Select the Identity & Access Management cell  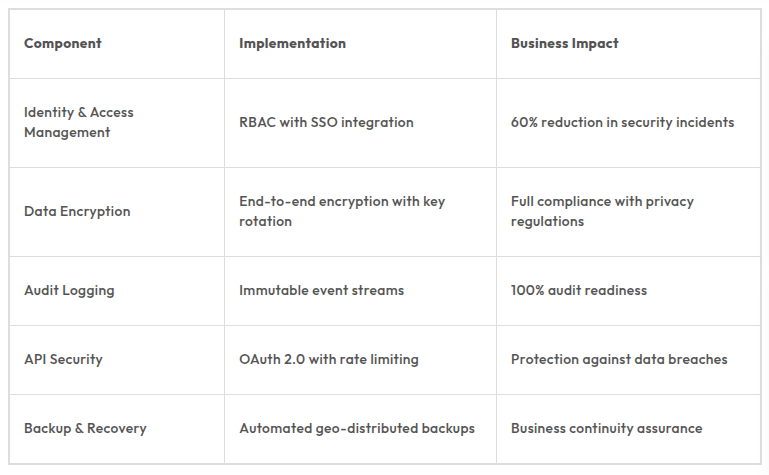tap(79, 122)
